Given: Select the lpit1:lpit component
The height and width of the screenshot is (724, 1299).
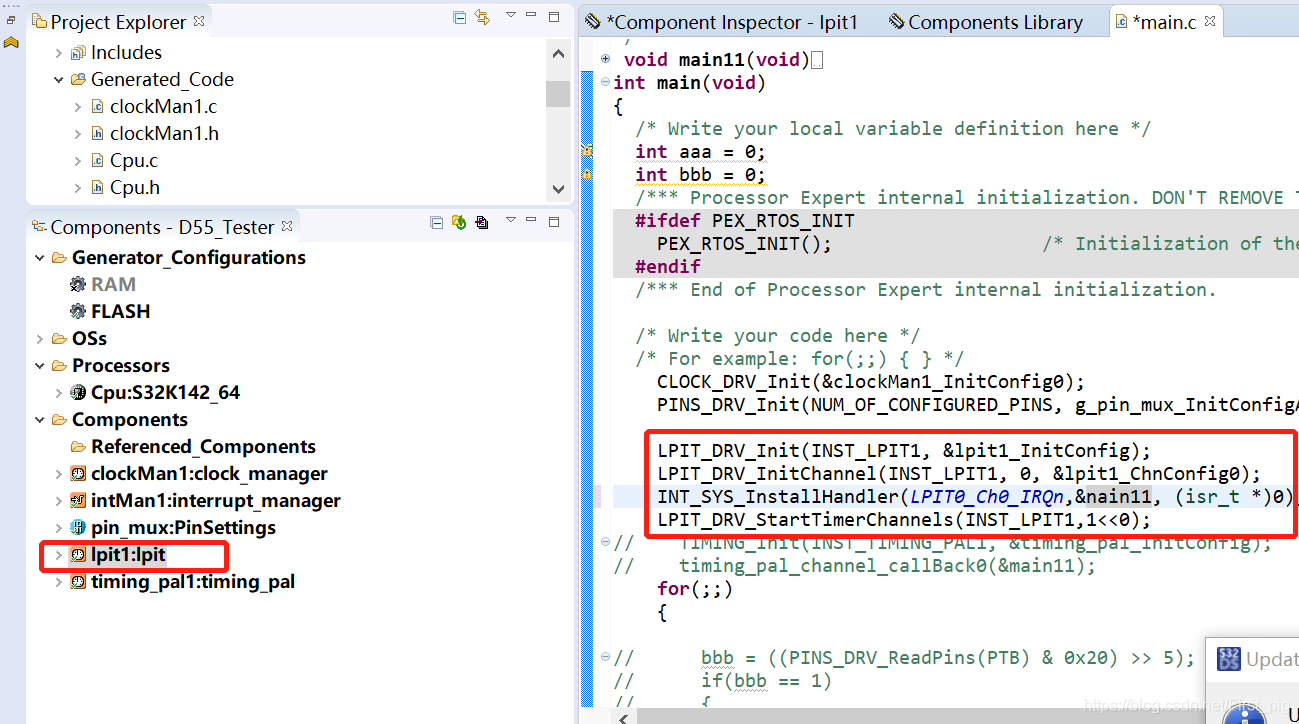Looking at the screenshot, I should (128, 555).
